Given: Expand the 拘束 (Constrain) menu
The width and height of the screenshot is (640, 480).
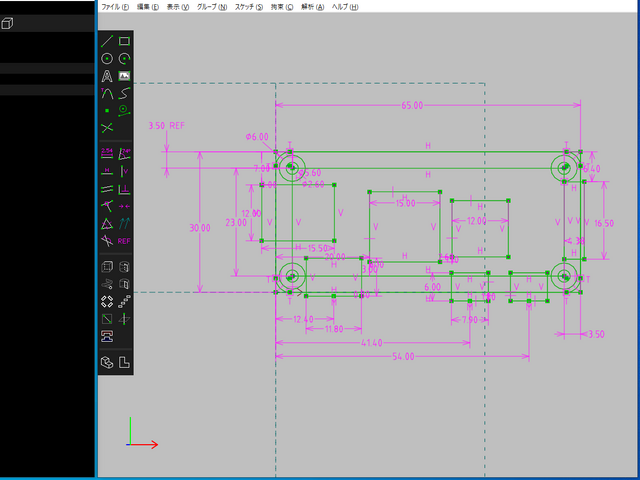Looking at the screenshot, I should click(x=283, y=7).
